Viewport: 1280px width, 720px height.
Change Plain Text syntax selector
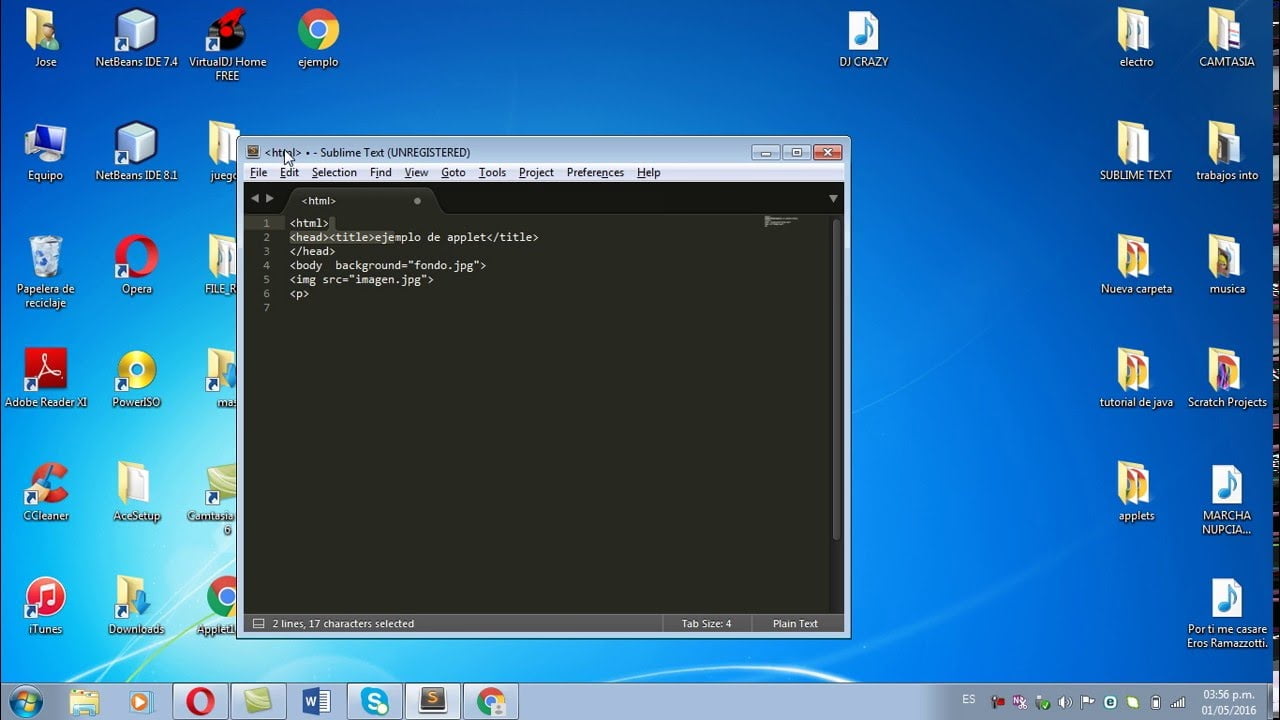tap(795, 623)
